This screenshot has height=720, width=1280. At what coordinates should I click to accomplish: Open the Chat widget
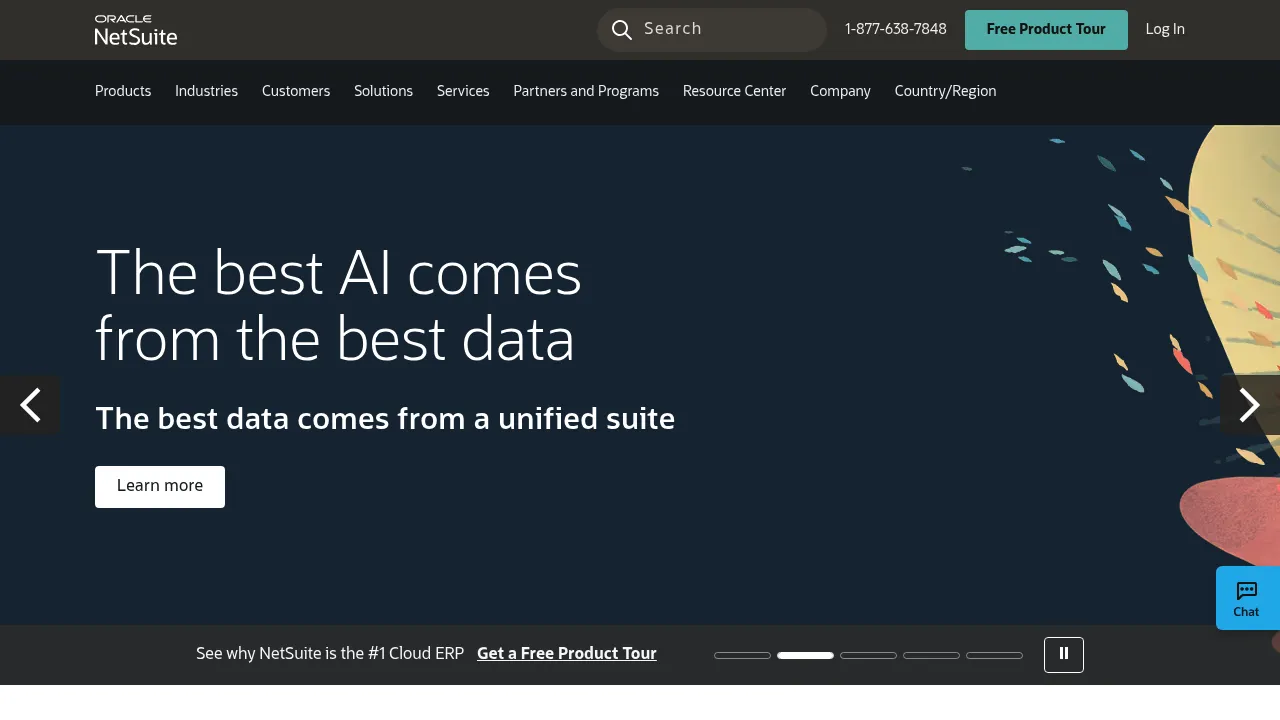click(x=1247, y=598)
